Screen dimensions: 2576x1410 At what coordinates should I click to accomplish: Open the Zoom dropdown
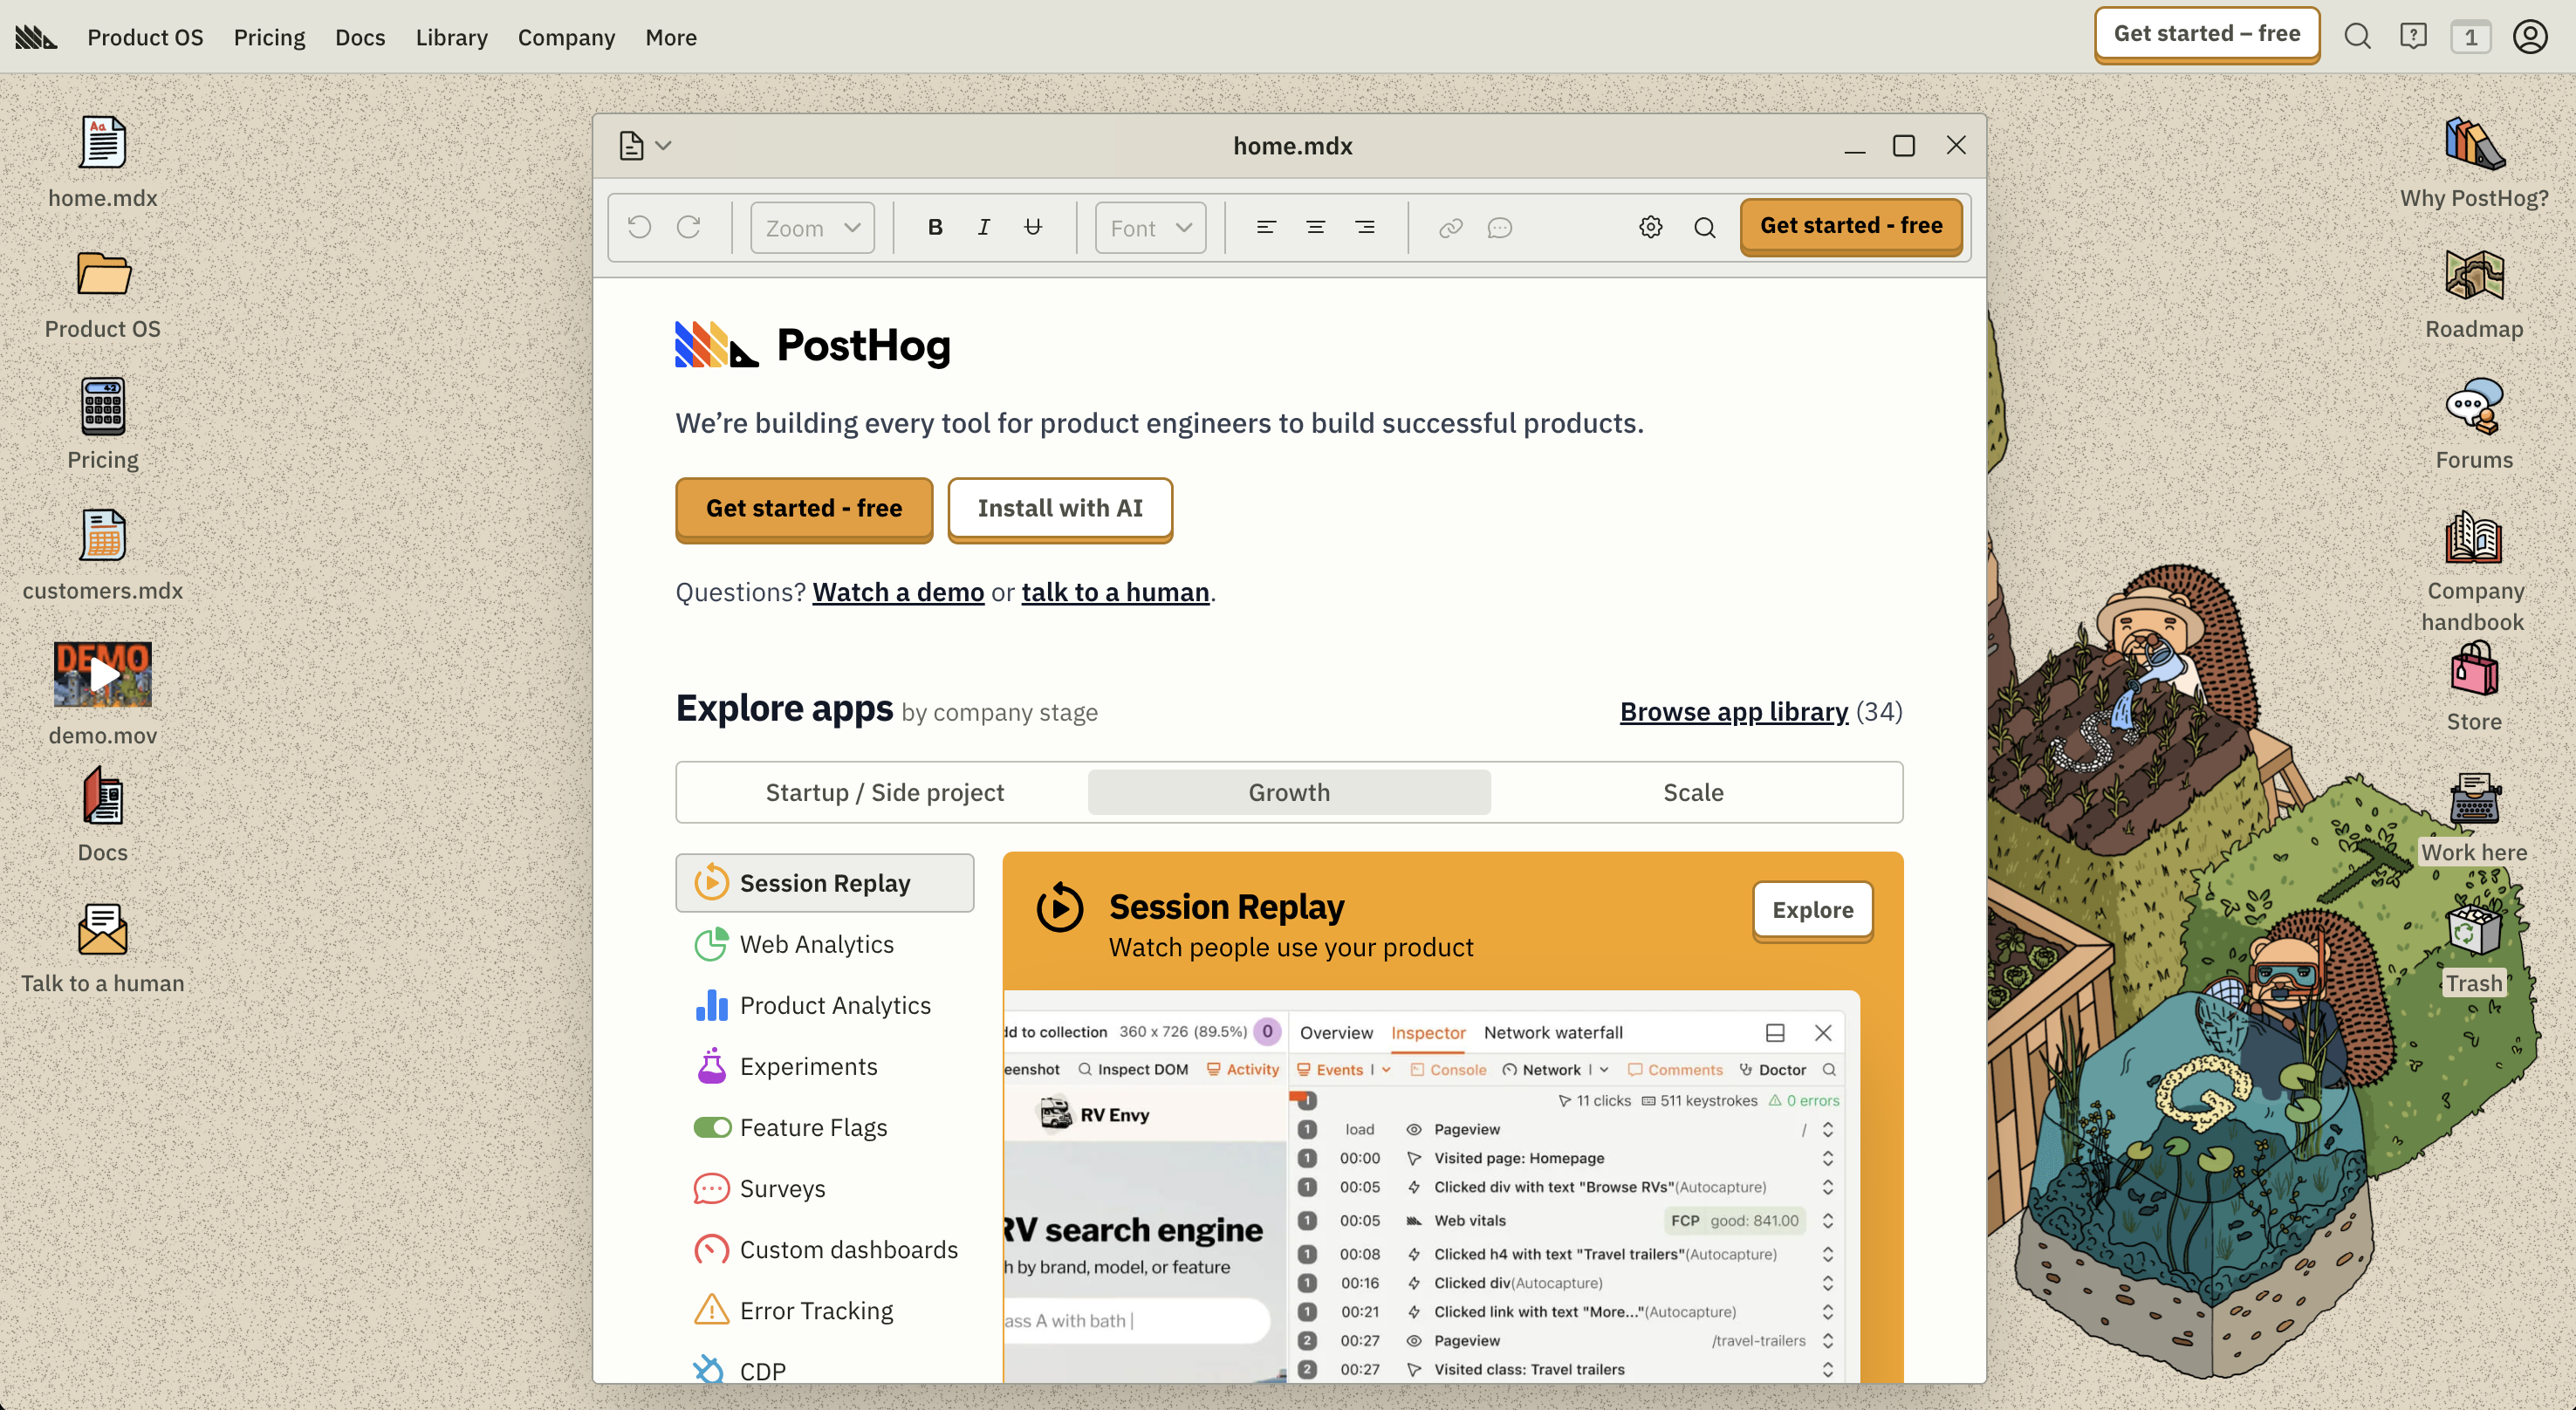tap(812, 228)
